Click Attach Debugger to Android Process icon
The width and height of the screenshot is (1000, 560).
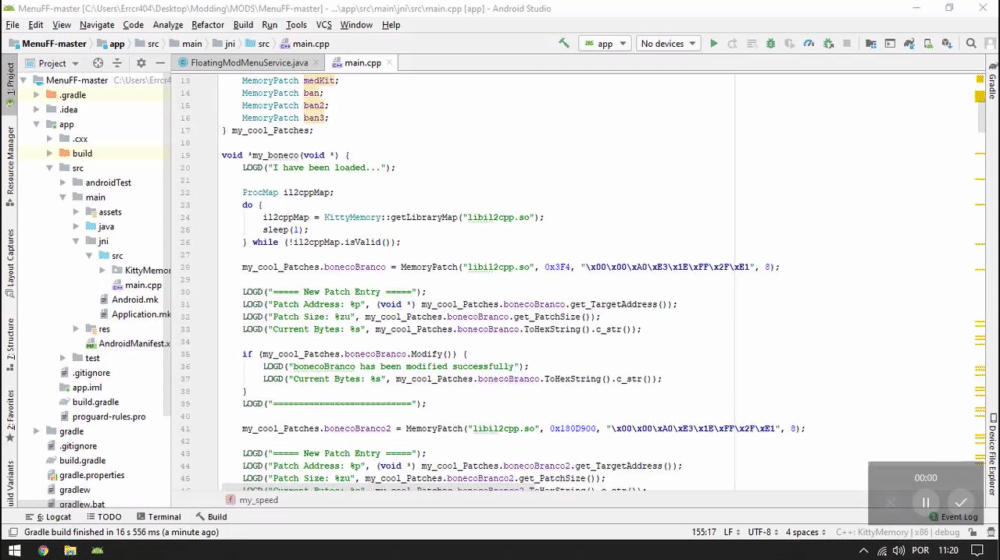coord(828,43)
